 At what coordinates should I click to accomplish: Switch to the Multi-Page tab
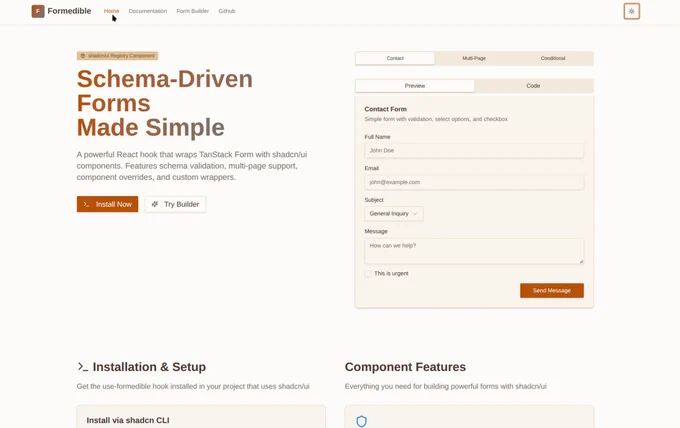pyautogui.click(x=474, y=58)
